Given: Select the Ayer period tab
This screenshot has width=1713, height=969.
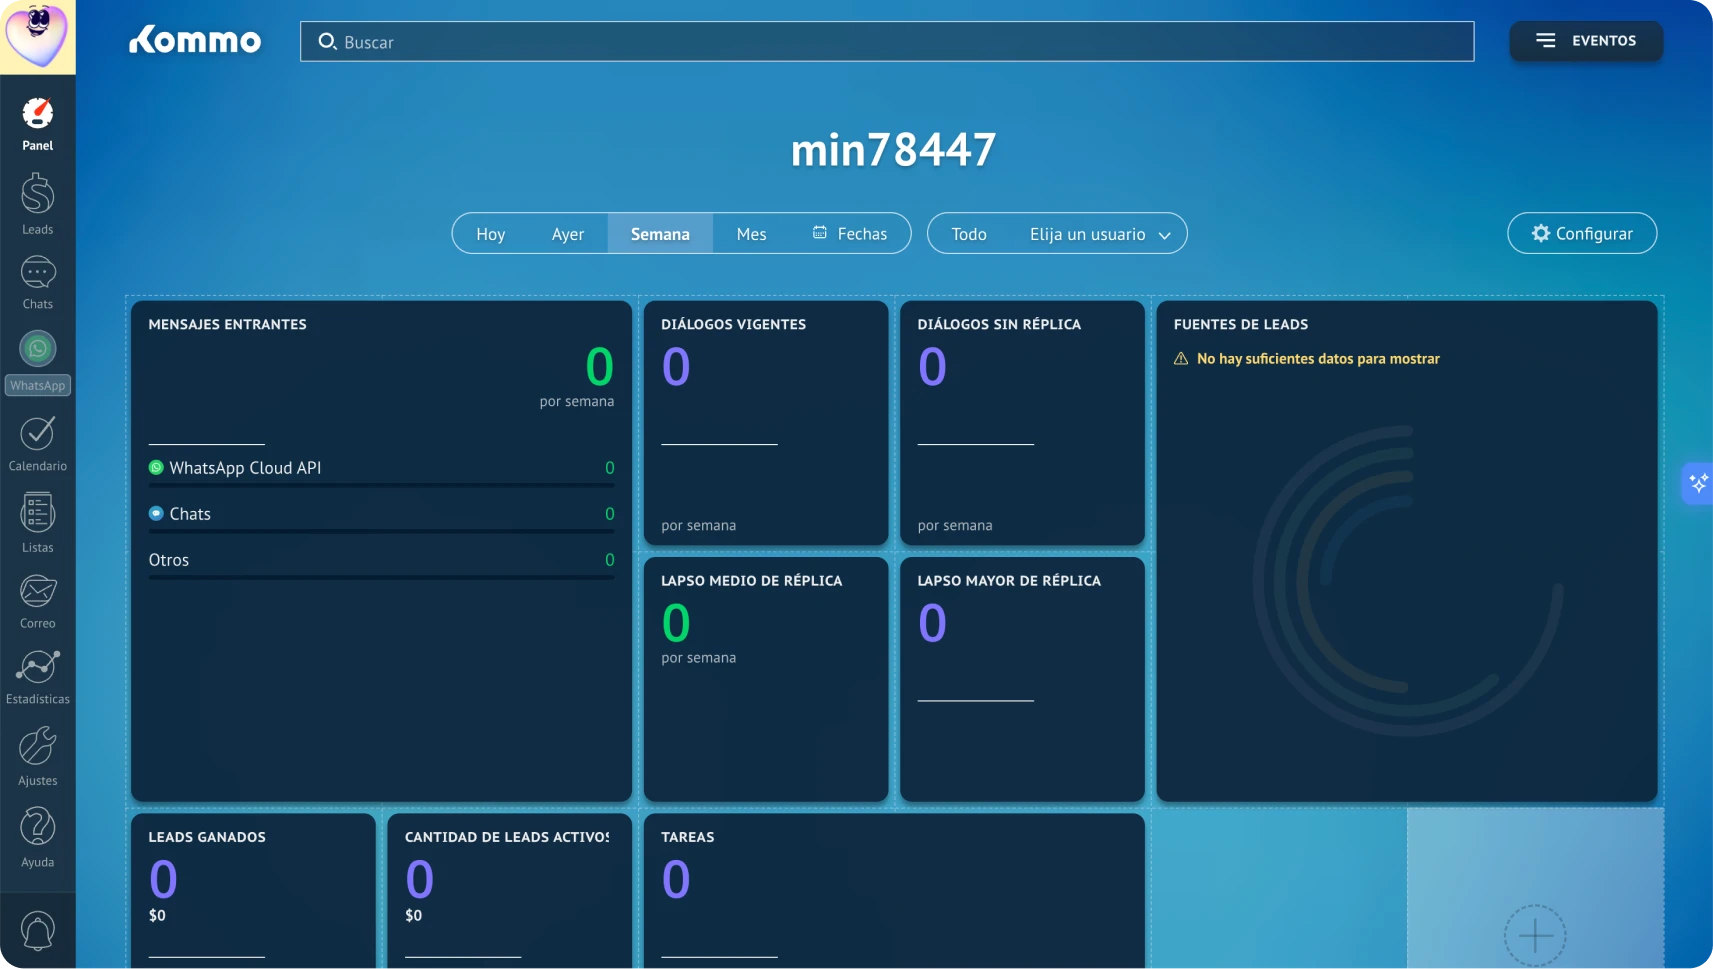Looking at the screenshot, I should [567, 233].
